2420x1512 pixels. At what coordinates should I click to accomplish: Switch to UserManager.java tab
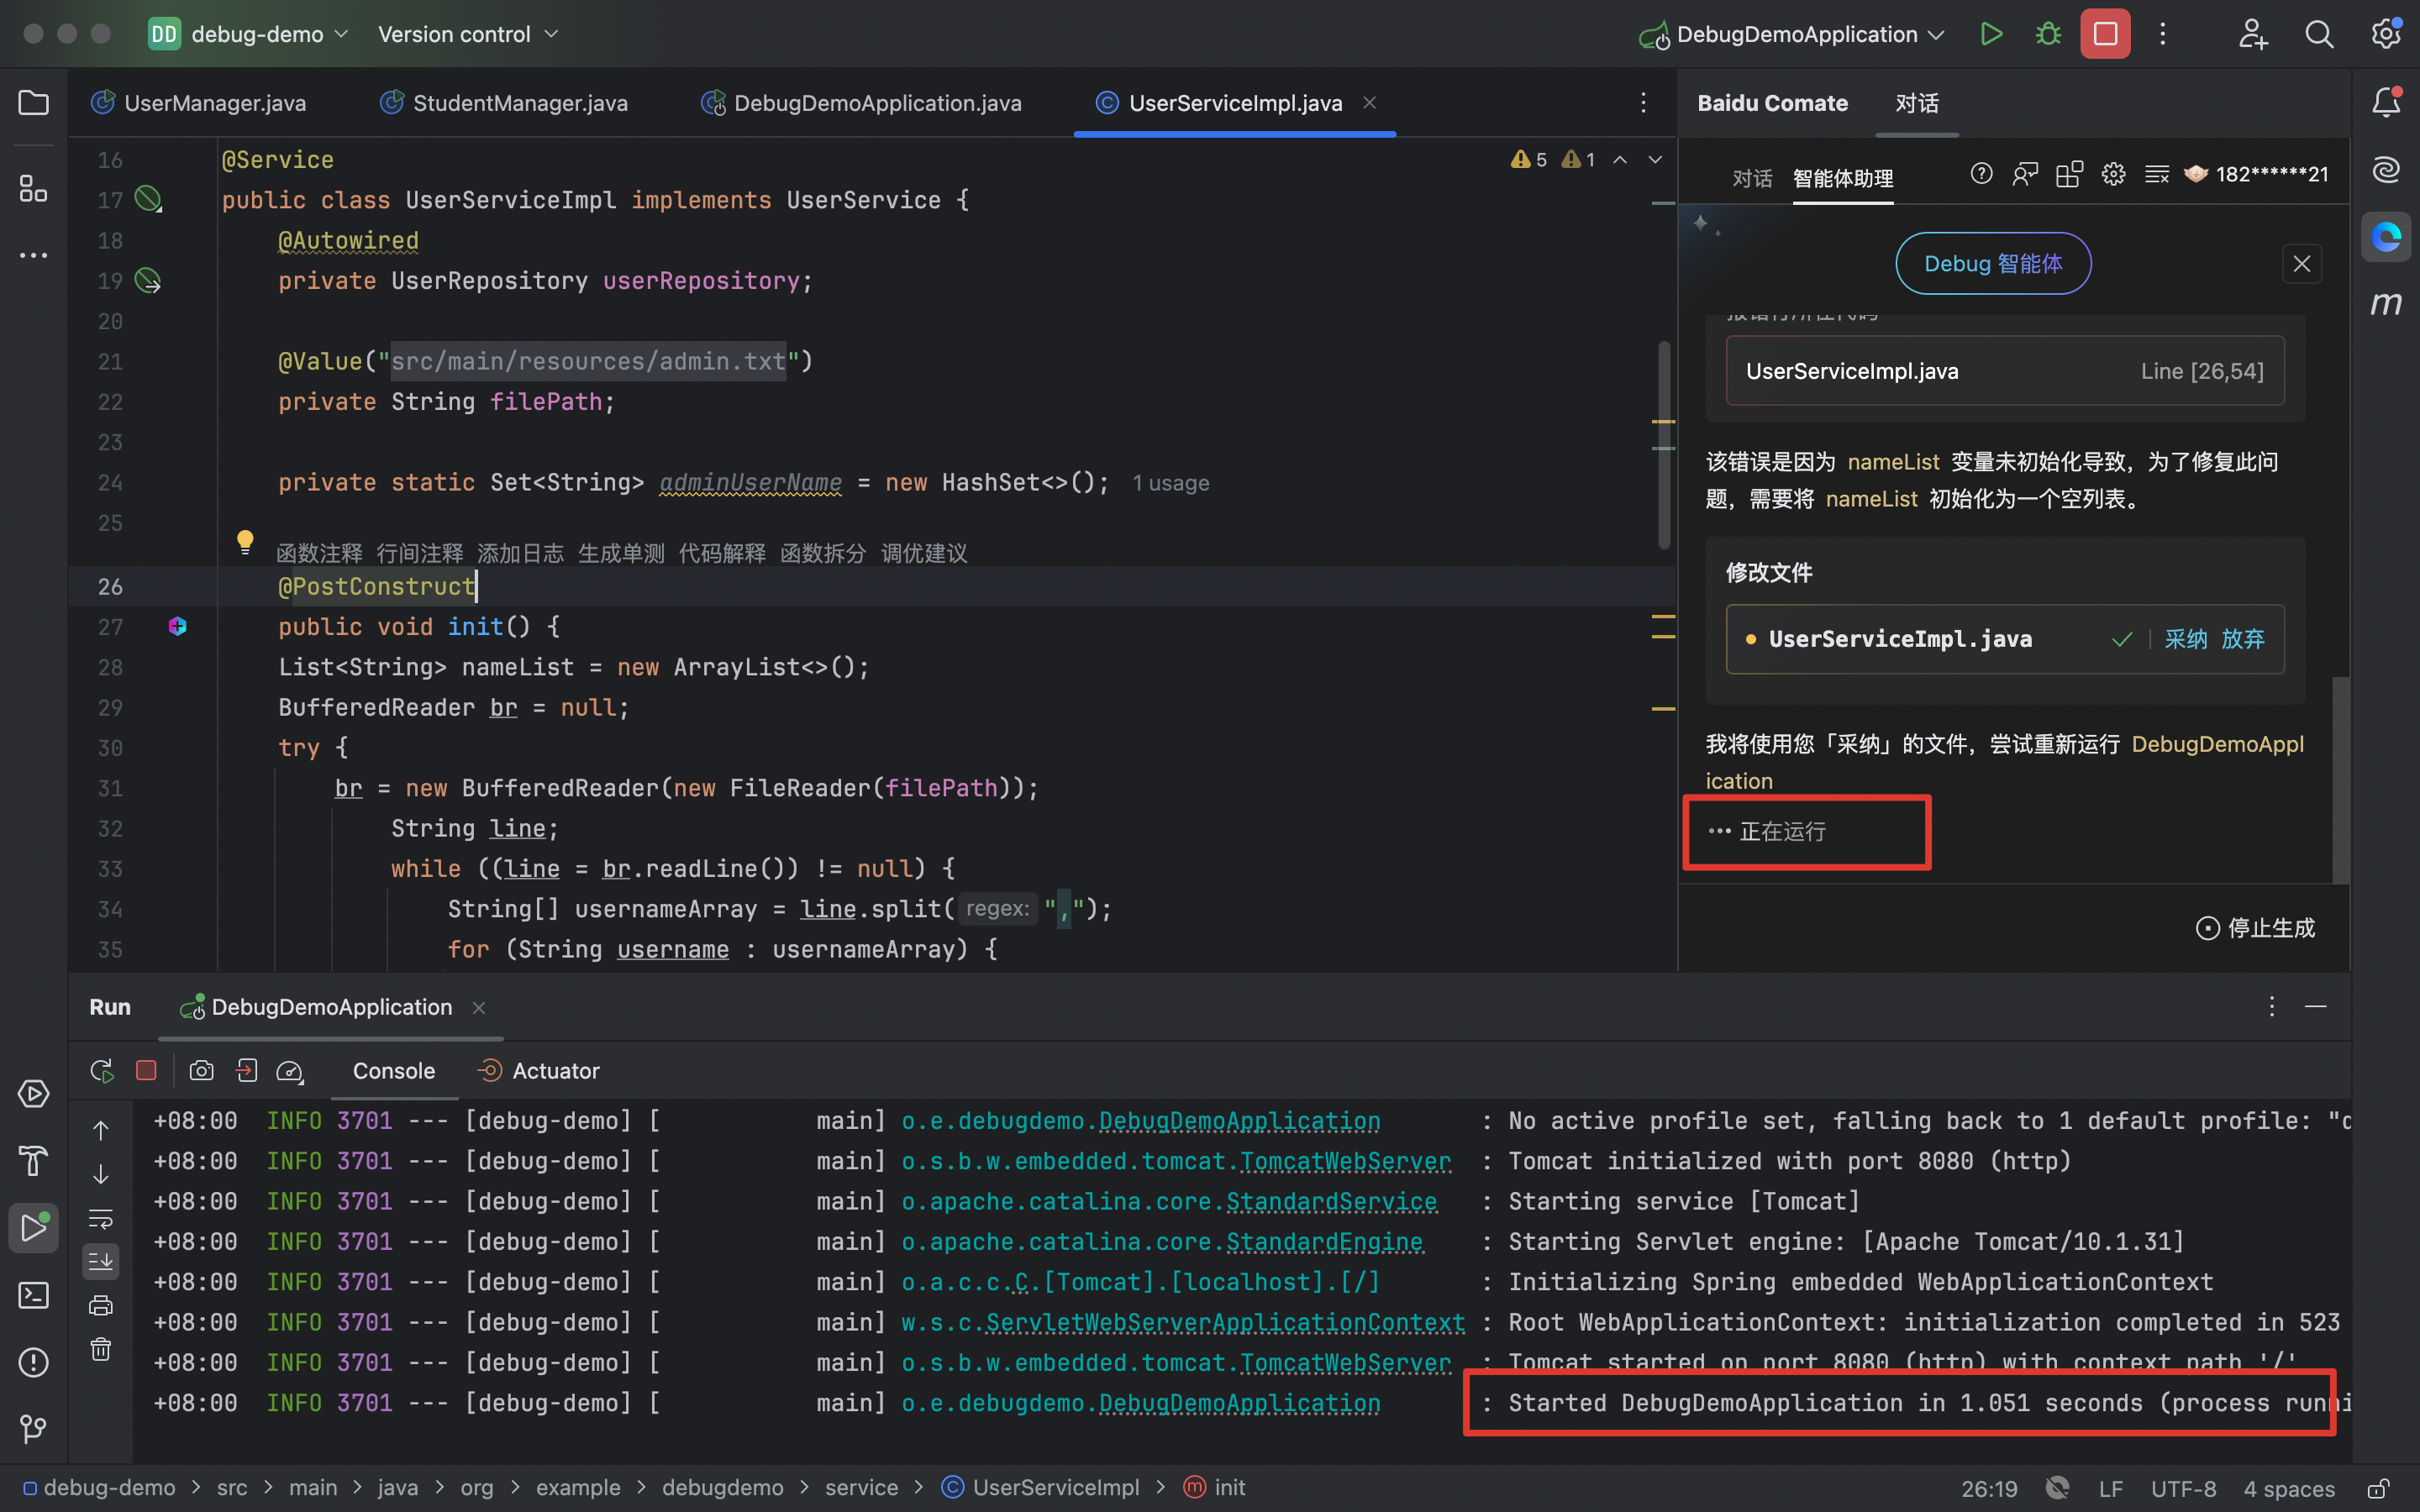pyautogui.click(x=198, y=103)
